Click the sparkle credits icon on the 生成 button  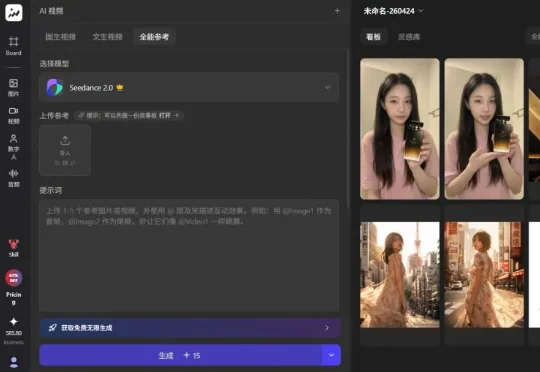pos(186,355)
